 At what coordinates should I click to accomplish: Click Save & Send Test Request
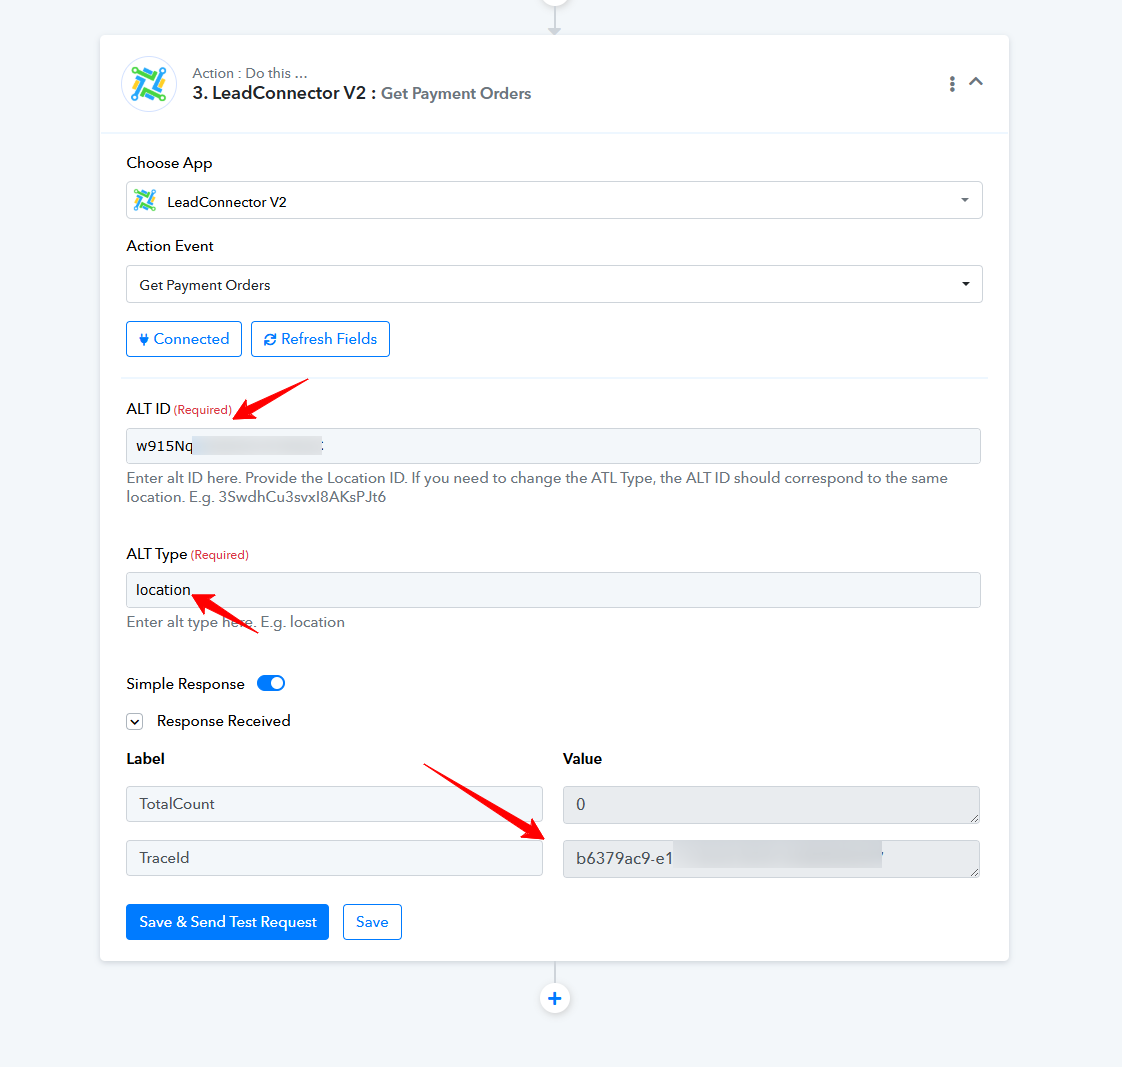pos(228,922)
